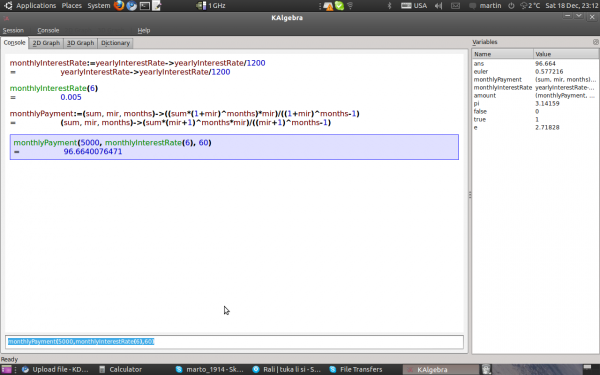Open the Console menu in menu bar

click(x=48, y=30)
